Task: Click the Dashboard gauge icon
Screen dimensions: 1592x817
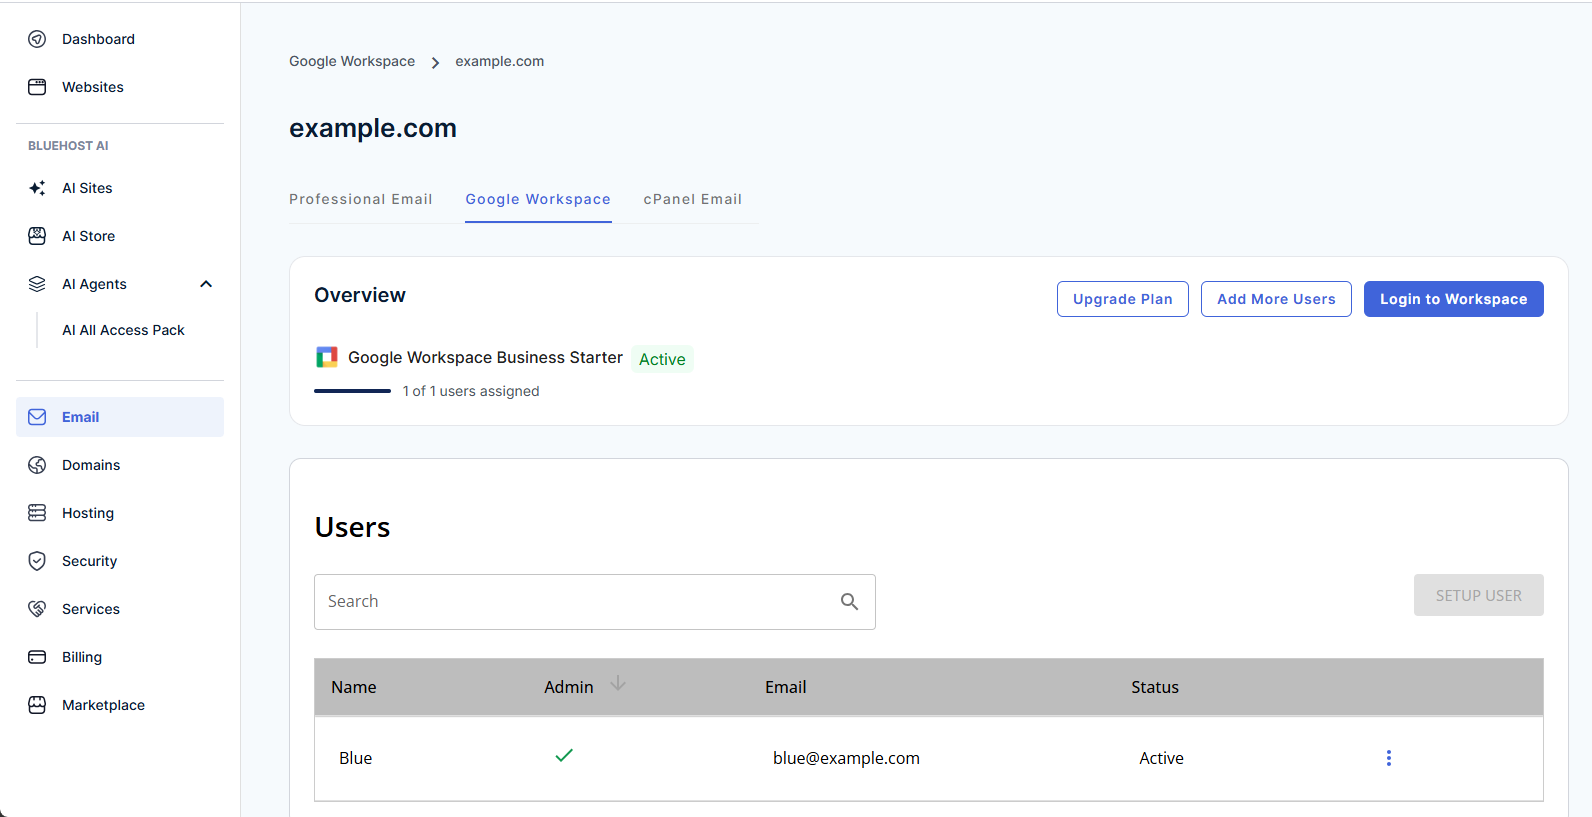Action: pos(37,39)
